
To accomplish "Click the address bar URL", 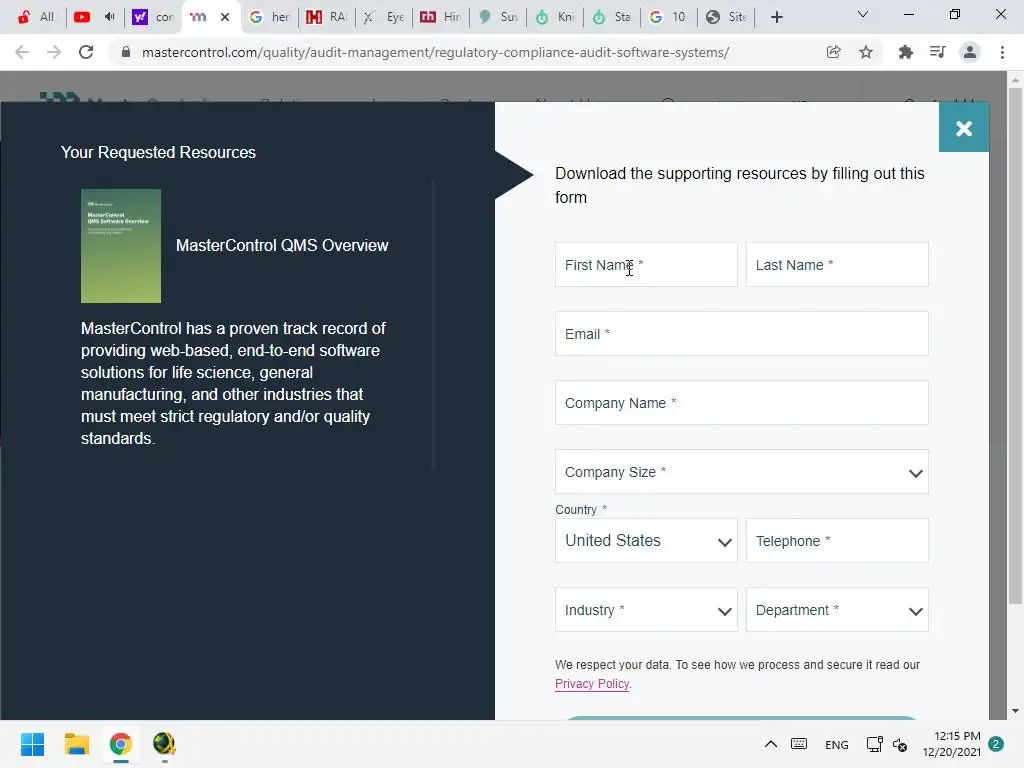I will pos(435,52).
